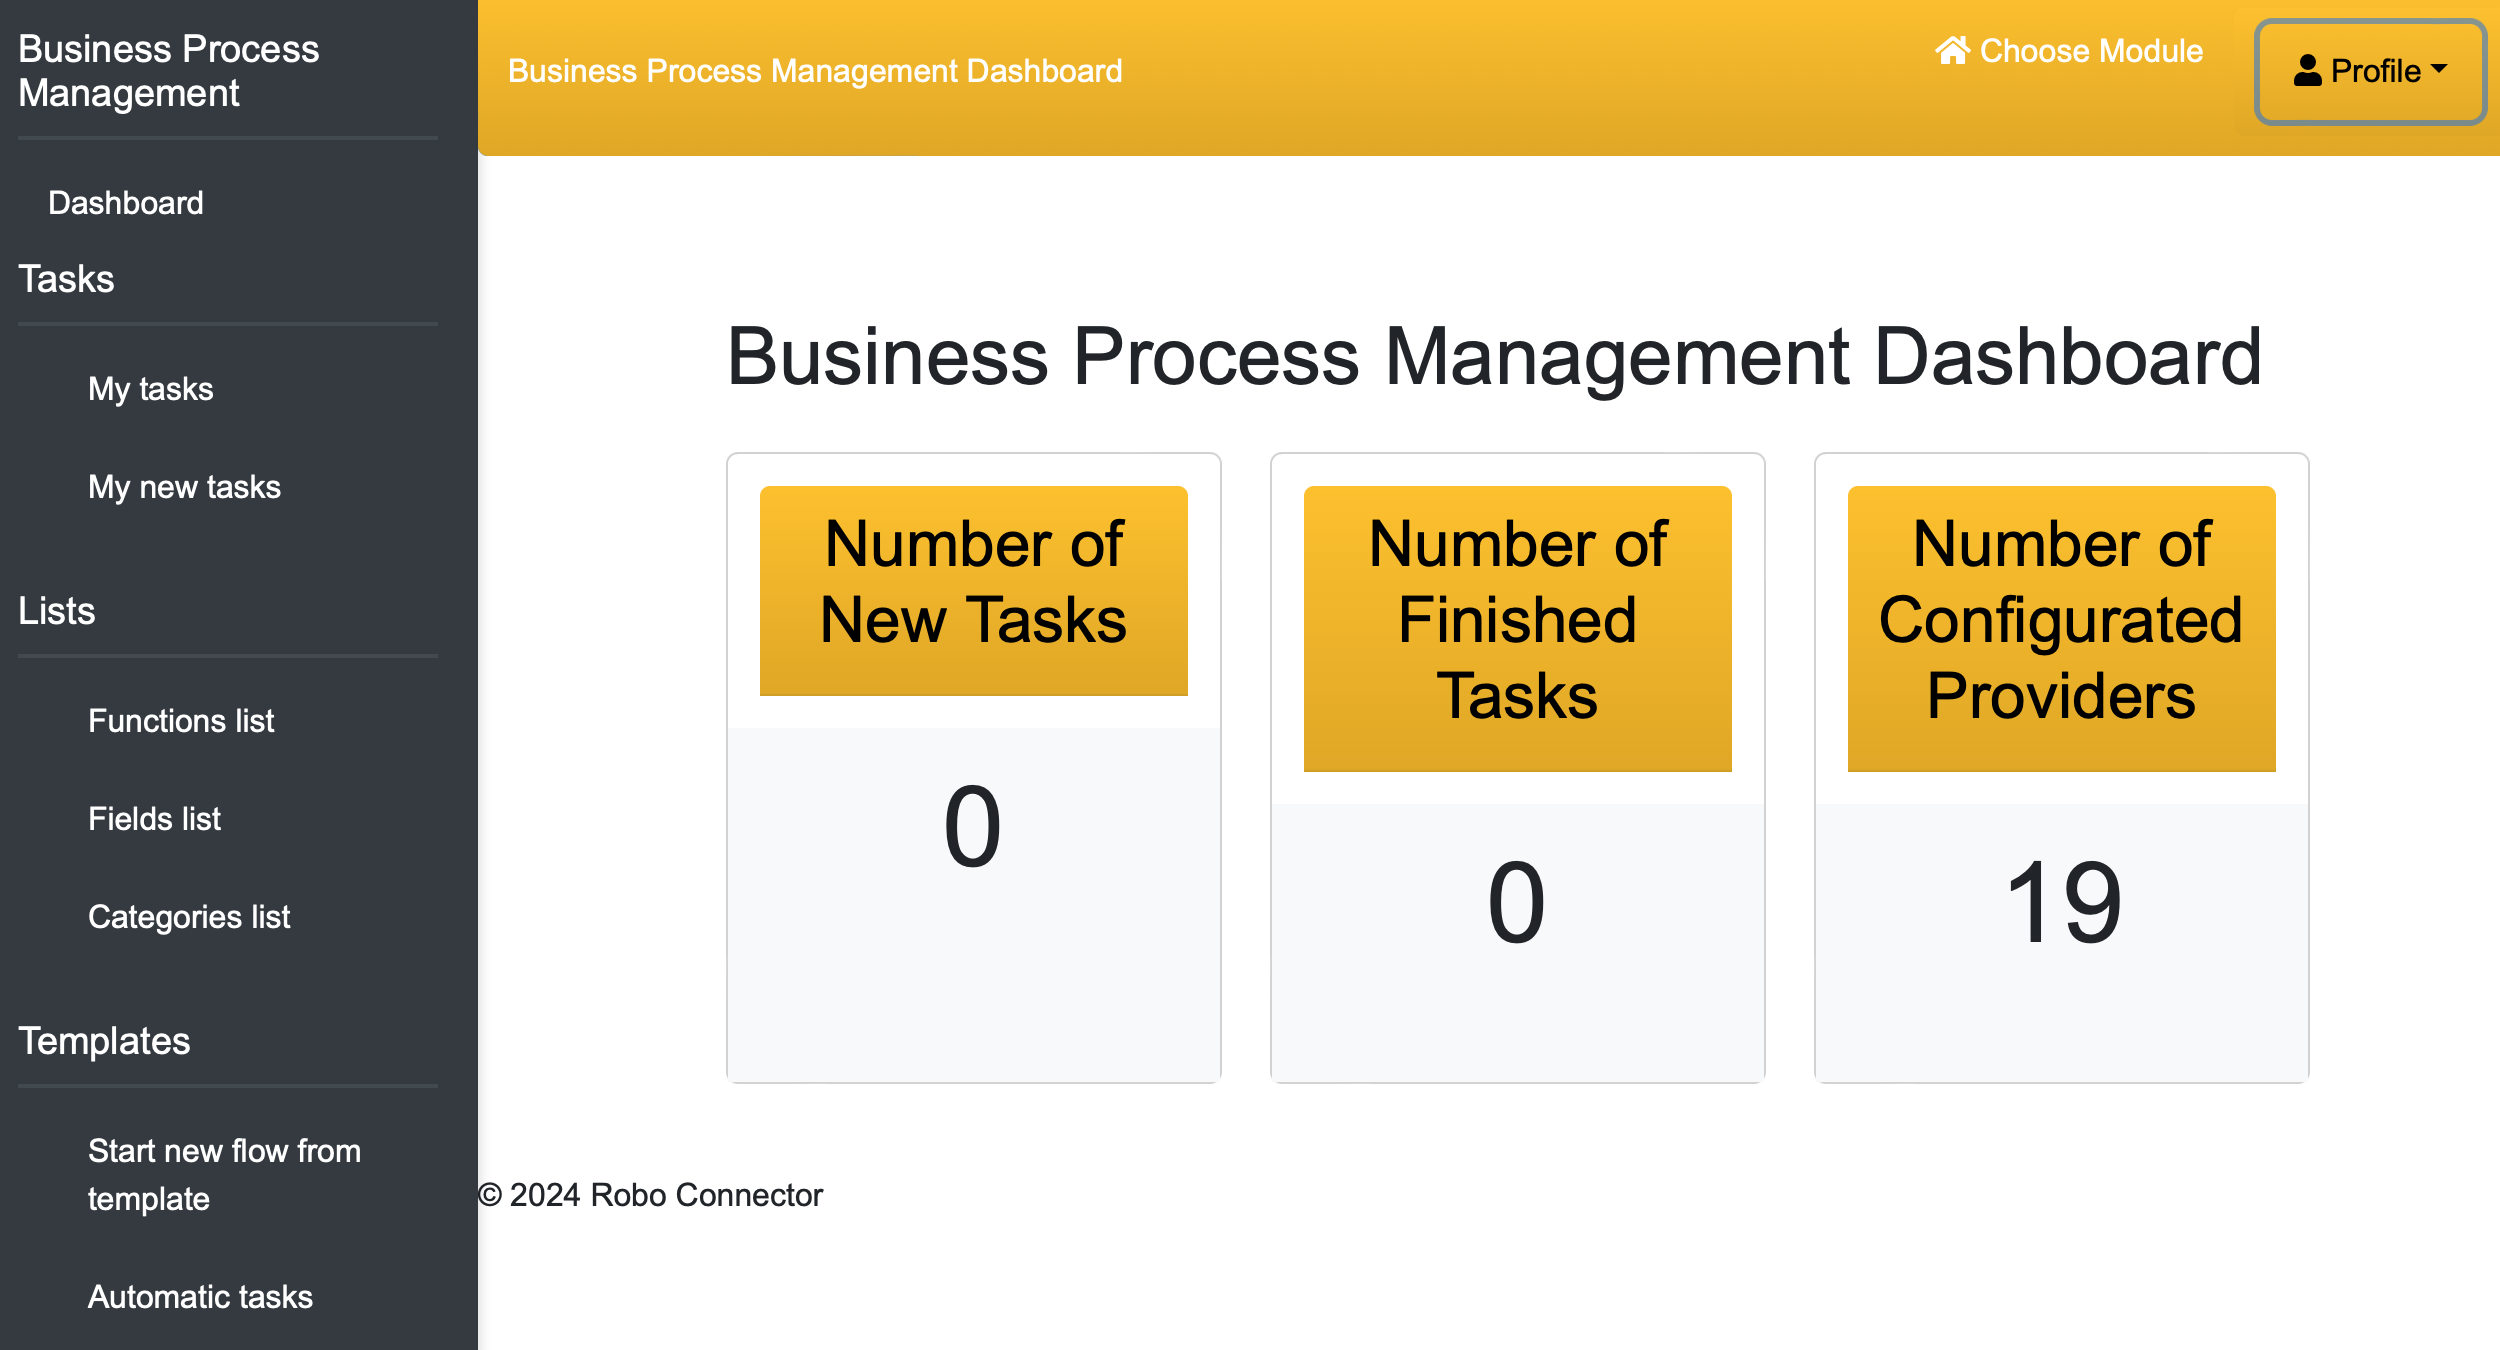
Task: Click the home icon beside Choose Module
Action: point(1952,50)
